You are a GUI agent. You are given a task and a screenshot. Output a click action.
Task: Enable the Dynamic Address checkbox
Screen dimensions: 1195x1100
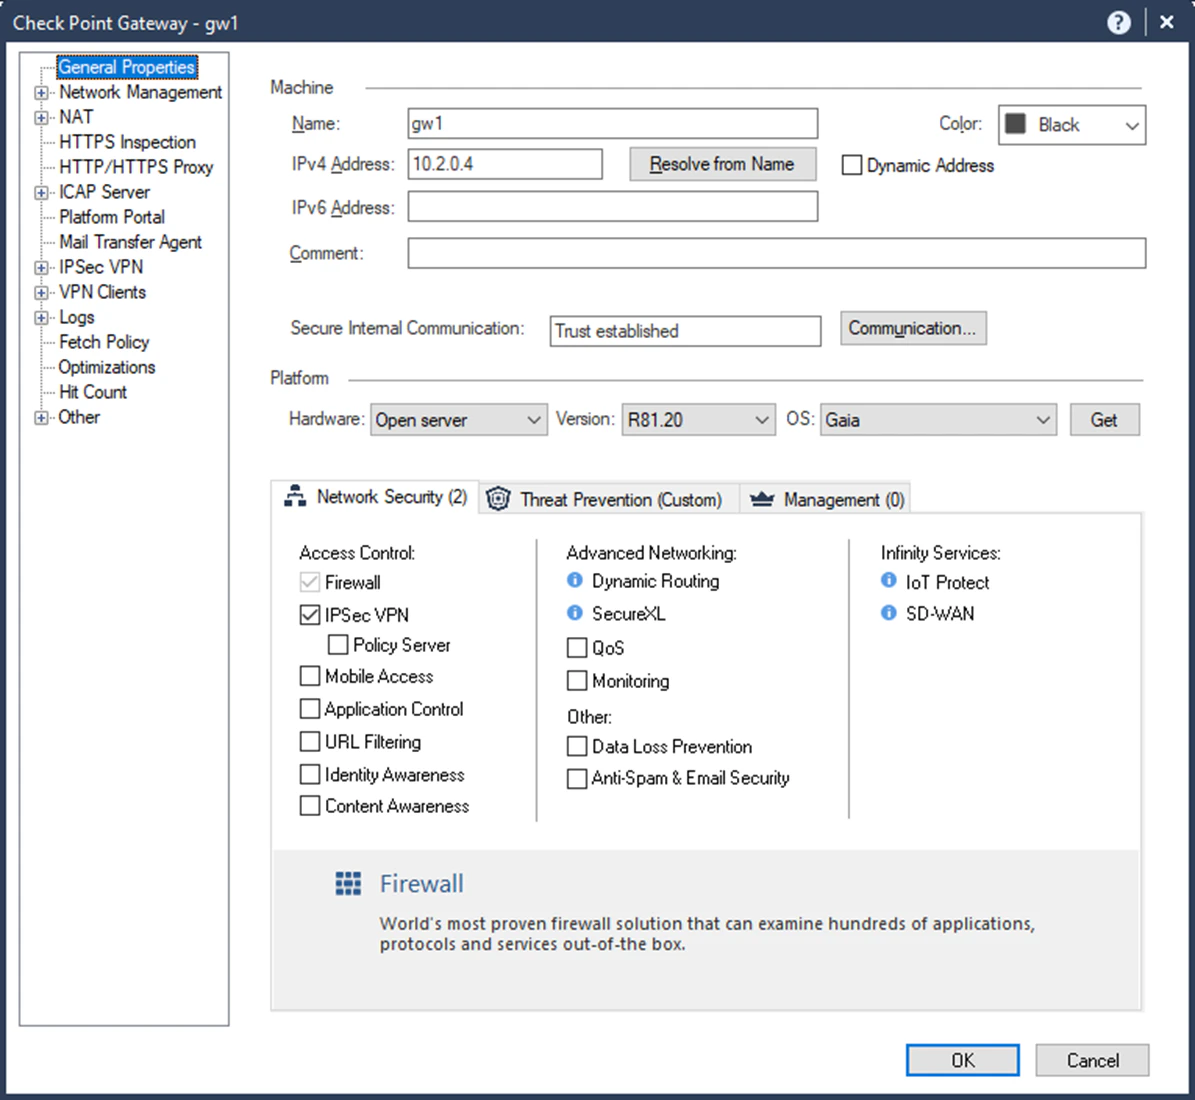point(851,165)
